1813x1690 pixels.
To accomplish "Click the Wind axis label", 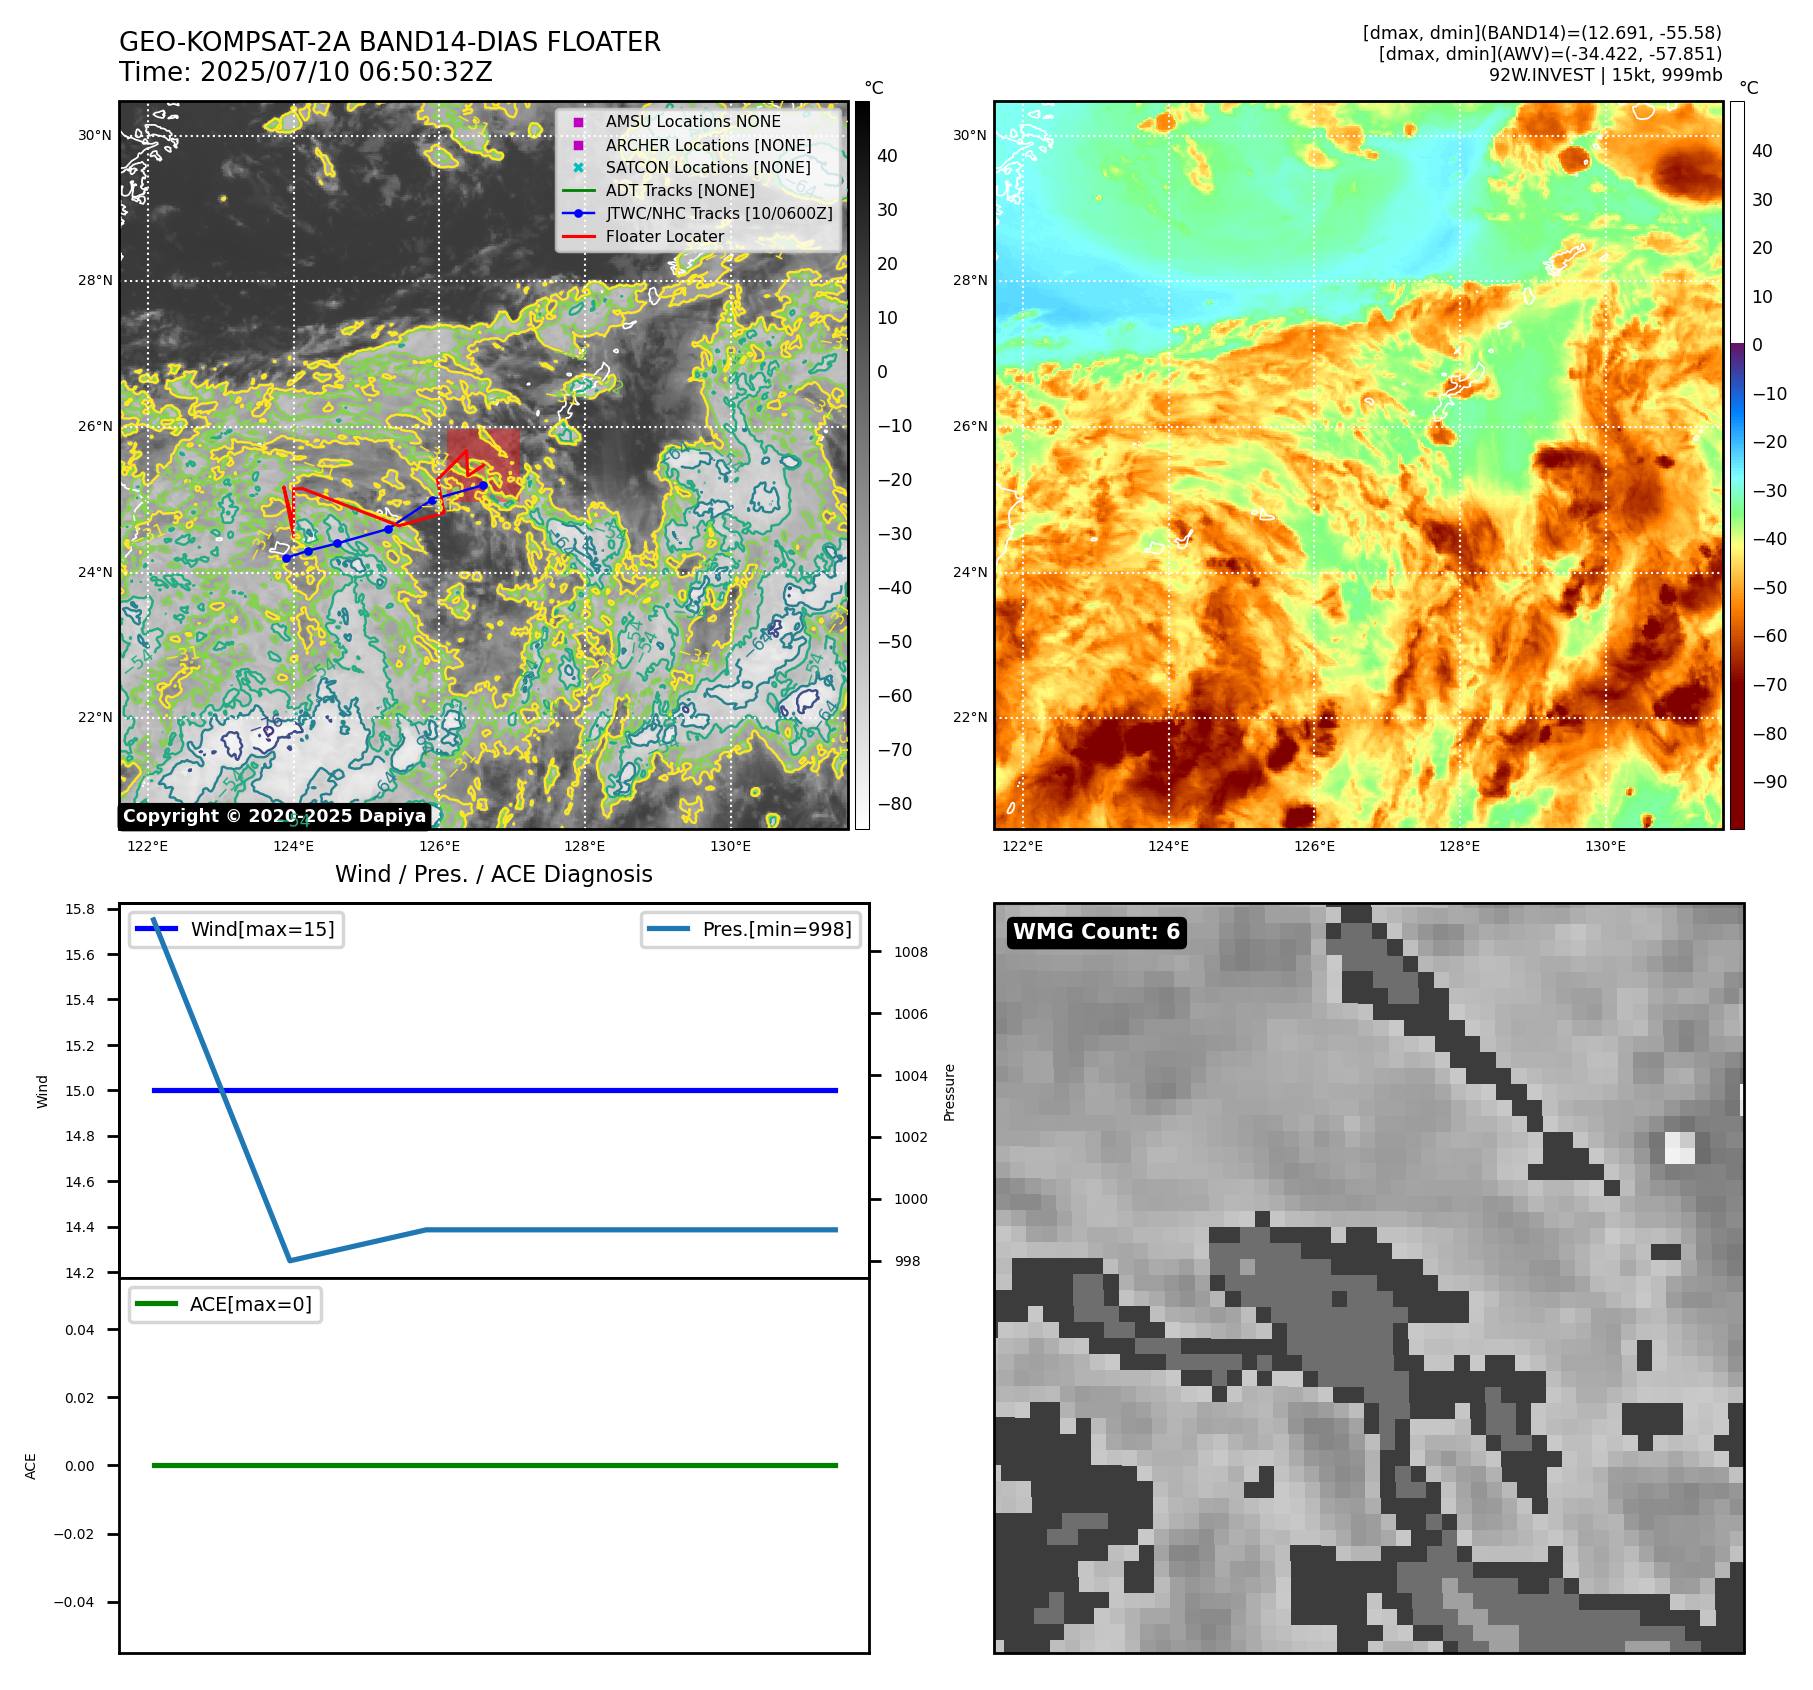I will point(42,1091).
